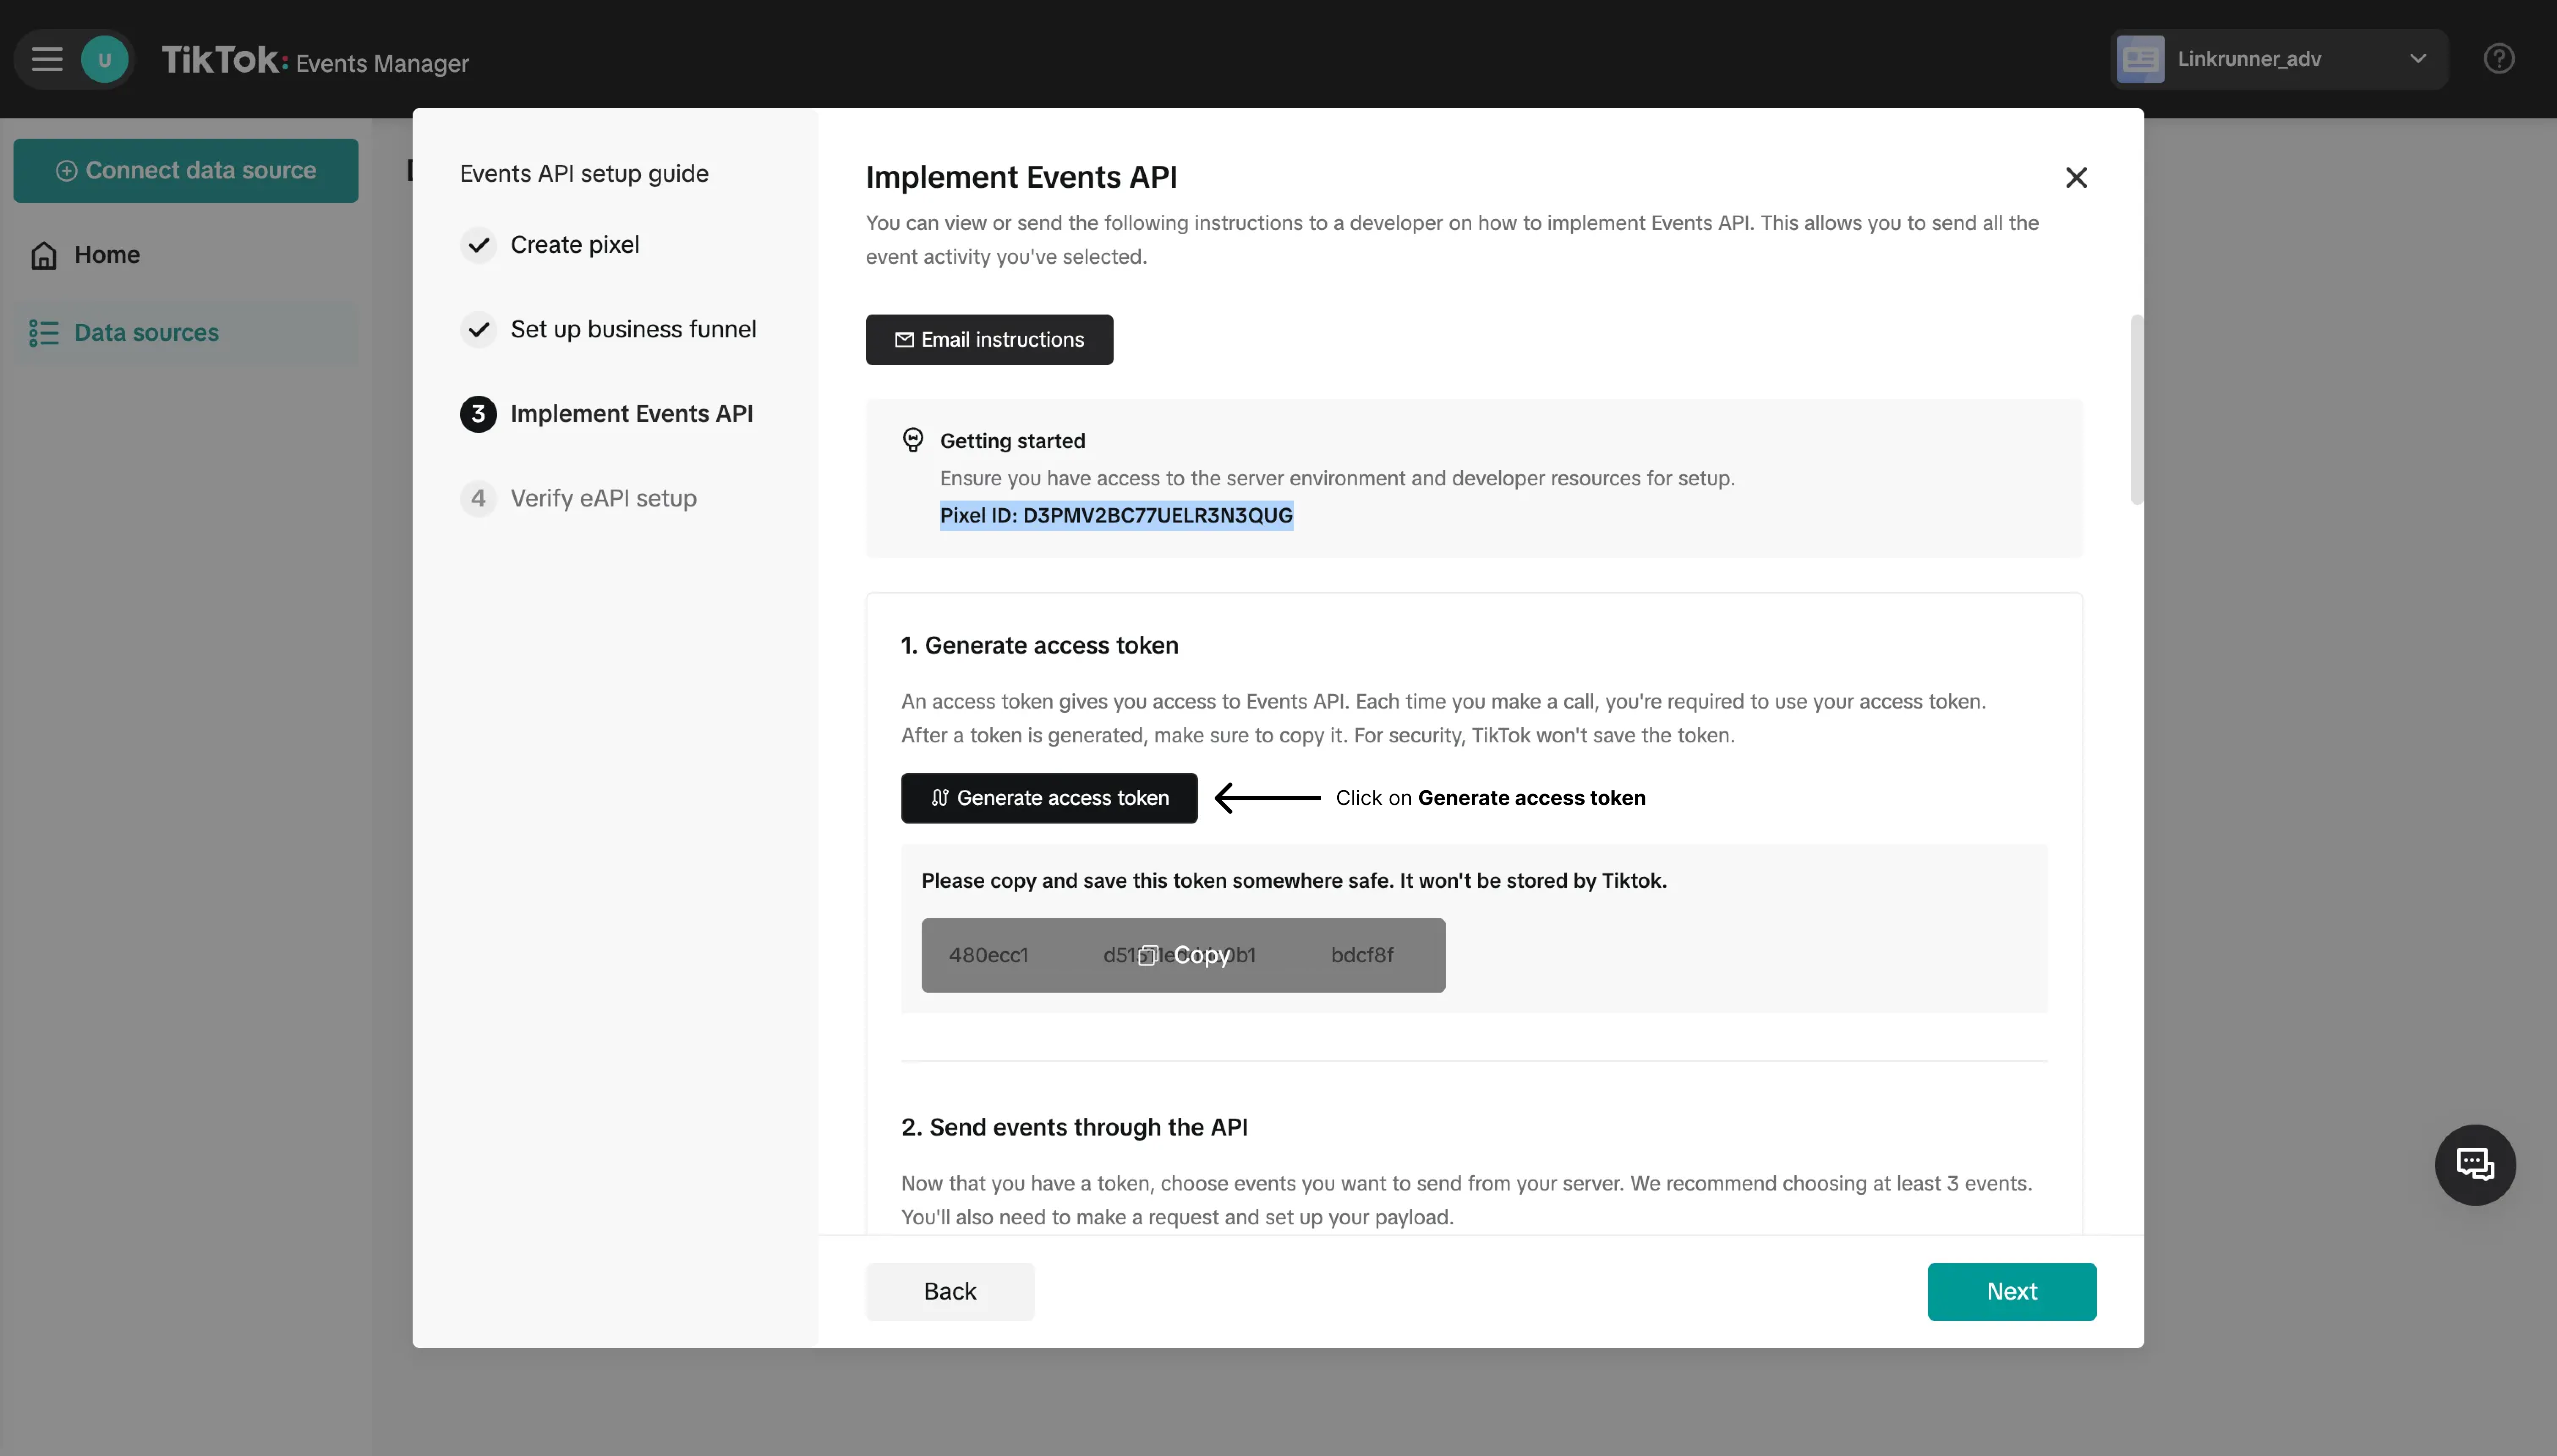This screenshot has width=2557, height=1456.
Task: Click the Generate access token button
Action: point(1049,798)
